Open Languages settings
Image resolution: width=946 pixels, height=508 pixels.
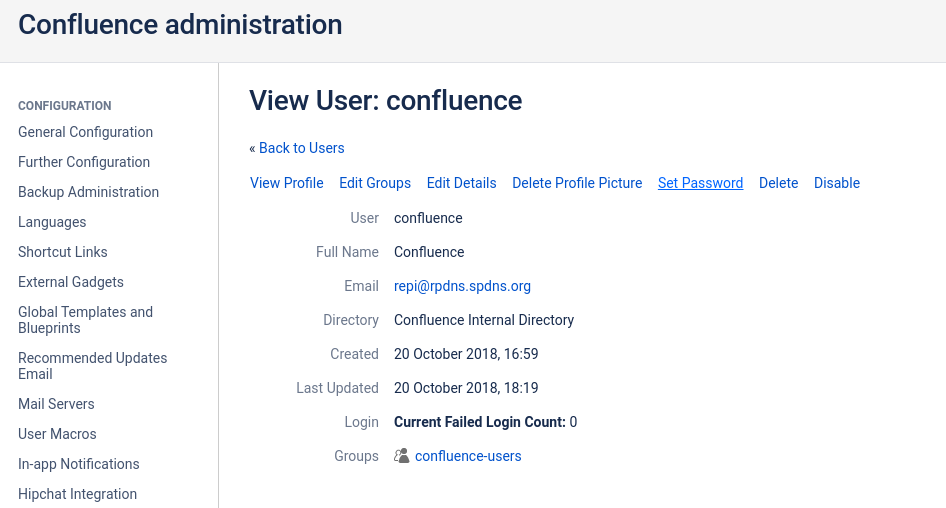(52, 222)
